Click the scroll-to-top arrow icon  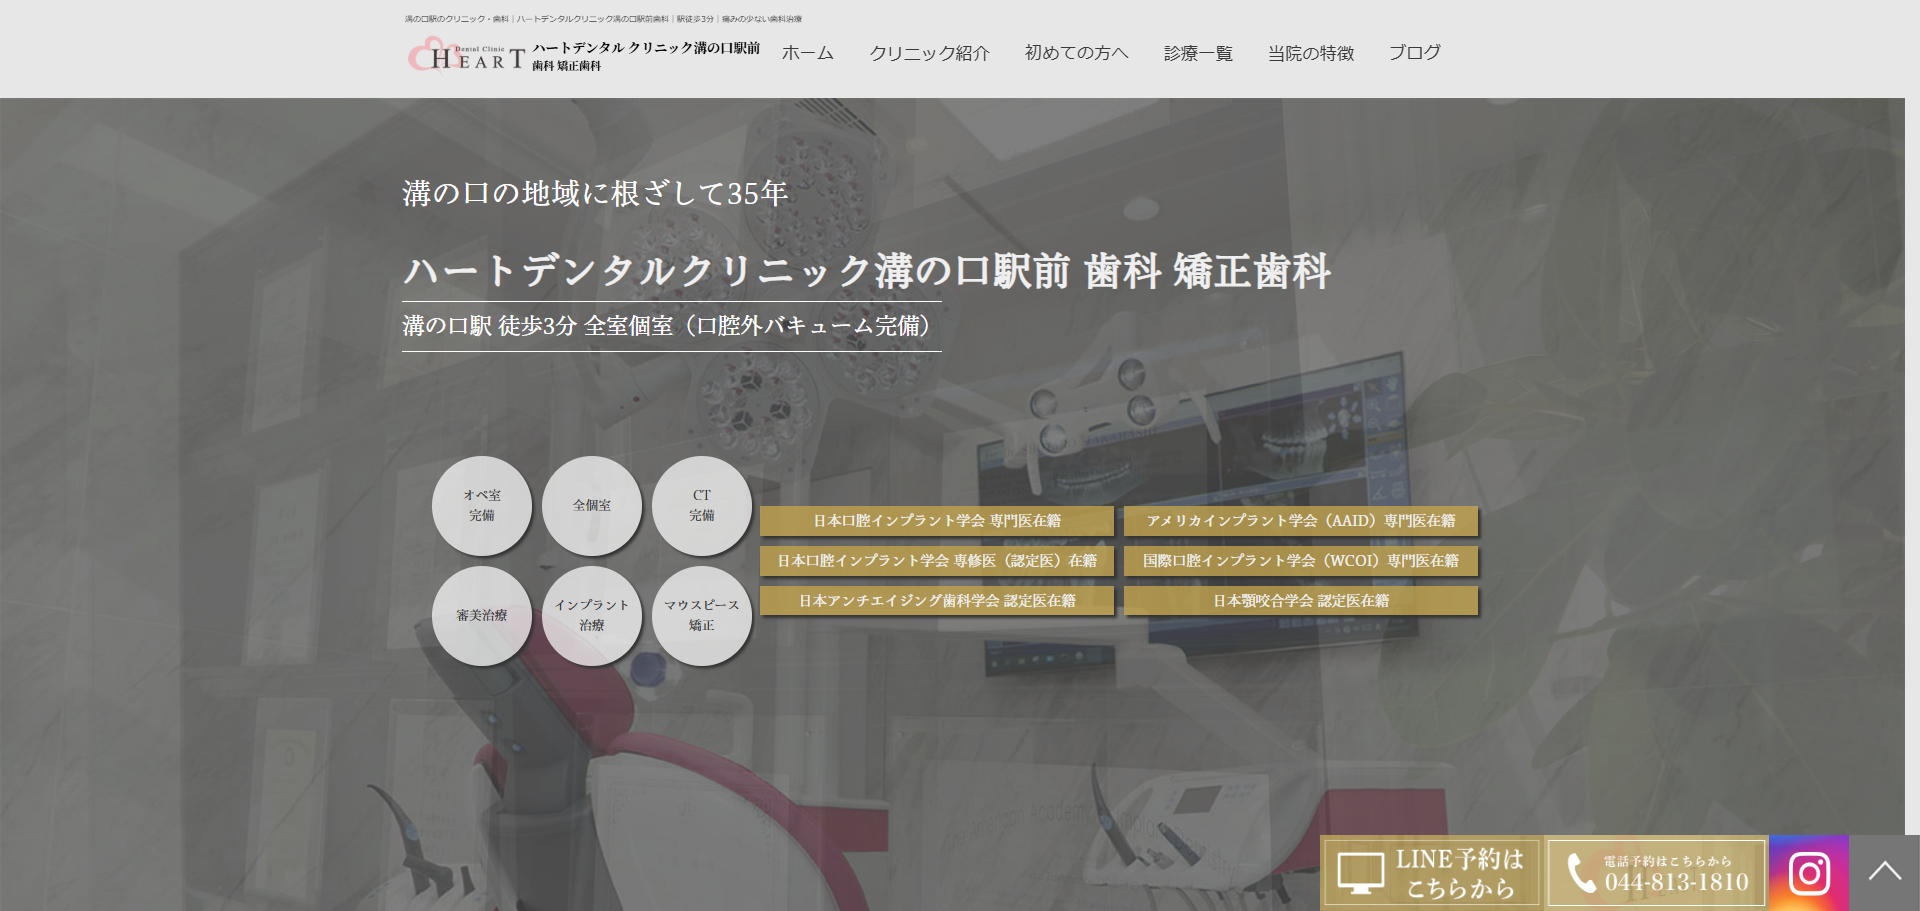(1884, 873)
